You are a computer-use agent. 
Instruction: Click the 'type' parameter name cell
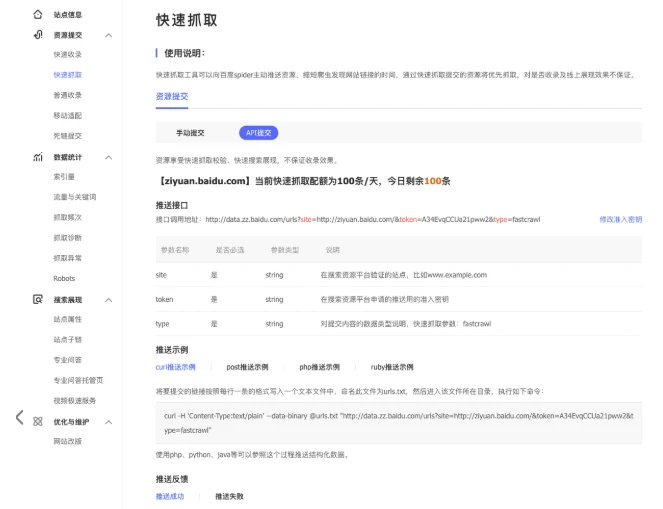[162, 324]
